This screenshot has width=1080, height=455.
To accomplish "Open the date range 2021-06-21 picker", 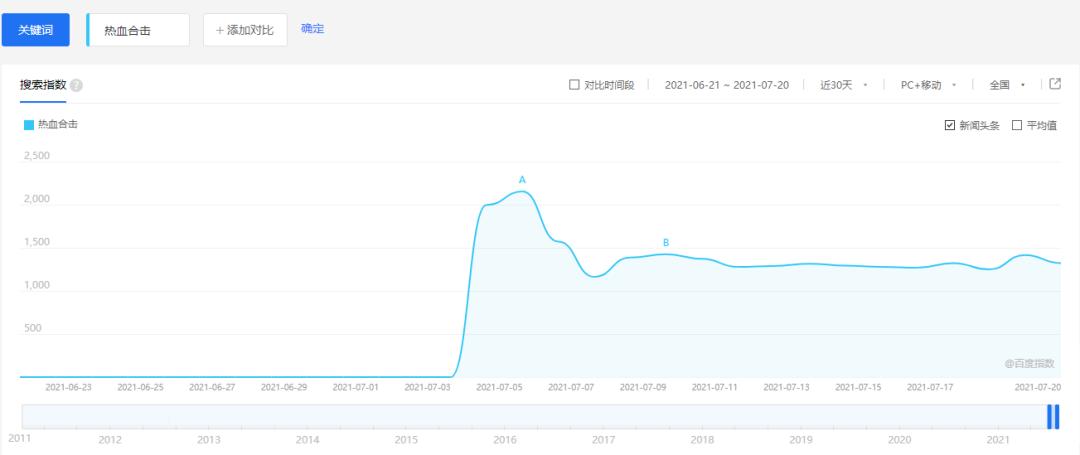I will pos(727,85).
